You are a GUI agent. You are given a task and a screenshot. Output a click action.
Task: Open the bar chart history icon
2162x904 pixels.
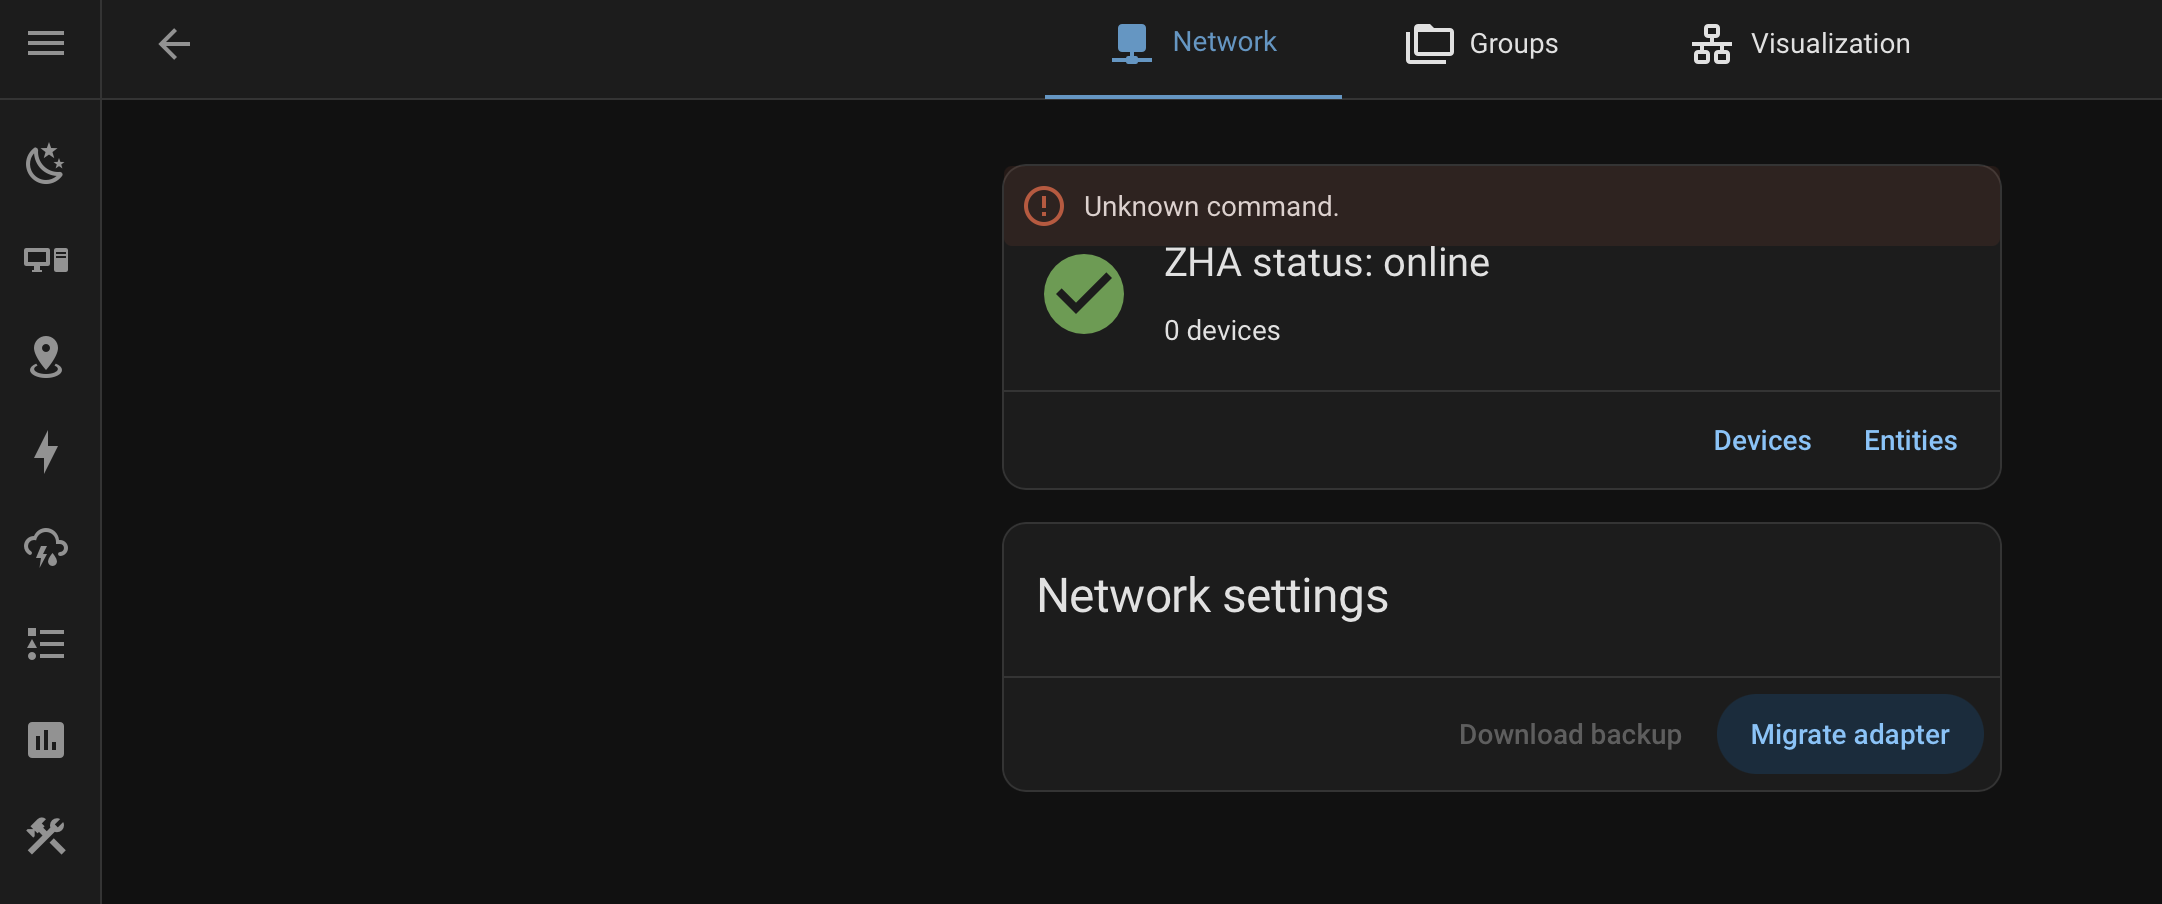[x=46, y=740]
